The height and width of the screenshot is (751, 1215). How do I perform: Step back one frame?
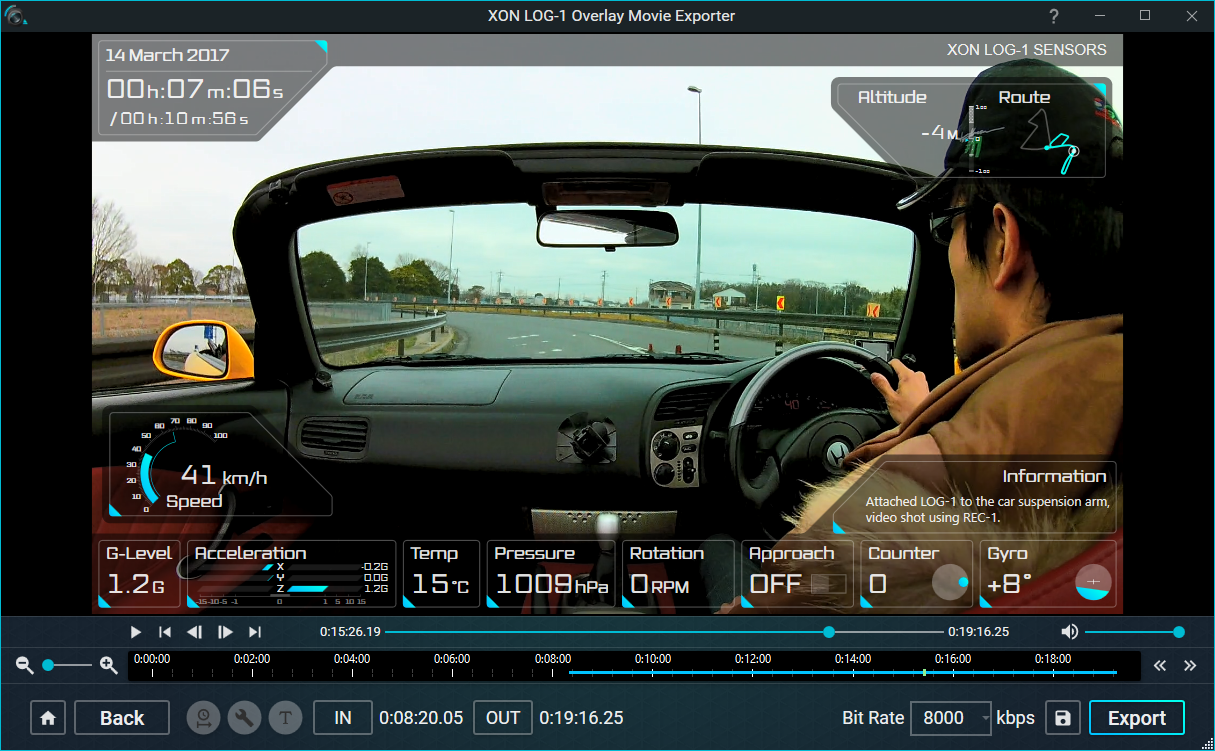pos(195,632)
